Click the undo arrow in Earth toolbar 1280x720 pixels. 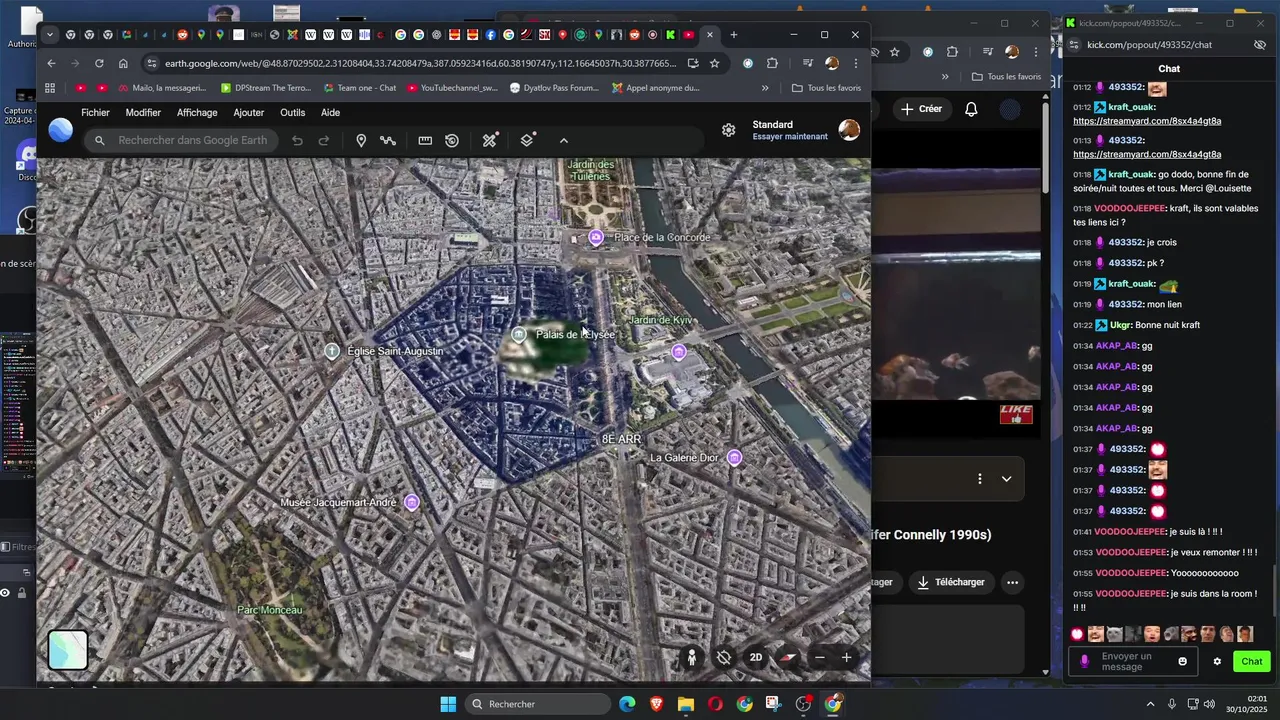pos(297,141)
